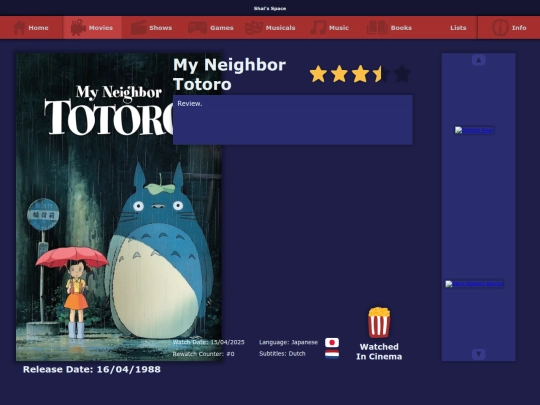This screenshot has width=540, height=405.
Task: Click the popcorn bucket icon
Action: pyautogui.click(x=379, y=322)
